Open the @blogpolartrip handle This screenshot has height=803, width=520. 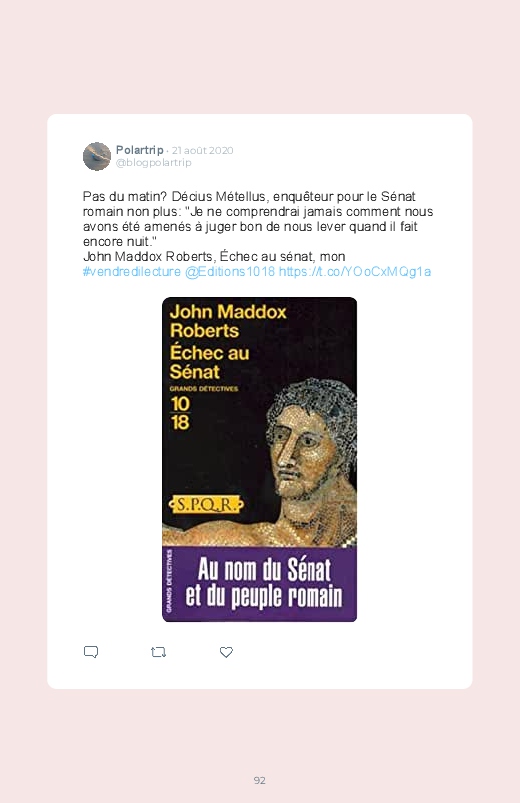pyautogui.click(x=154, y=162)
